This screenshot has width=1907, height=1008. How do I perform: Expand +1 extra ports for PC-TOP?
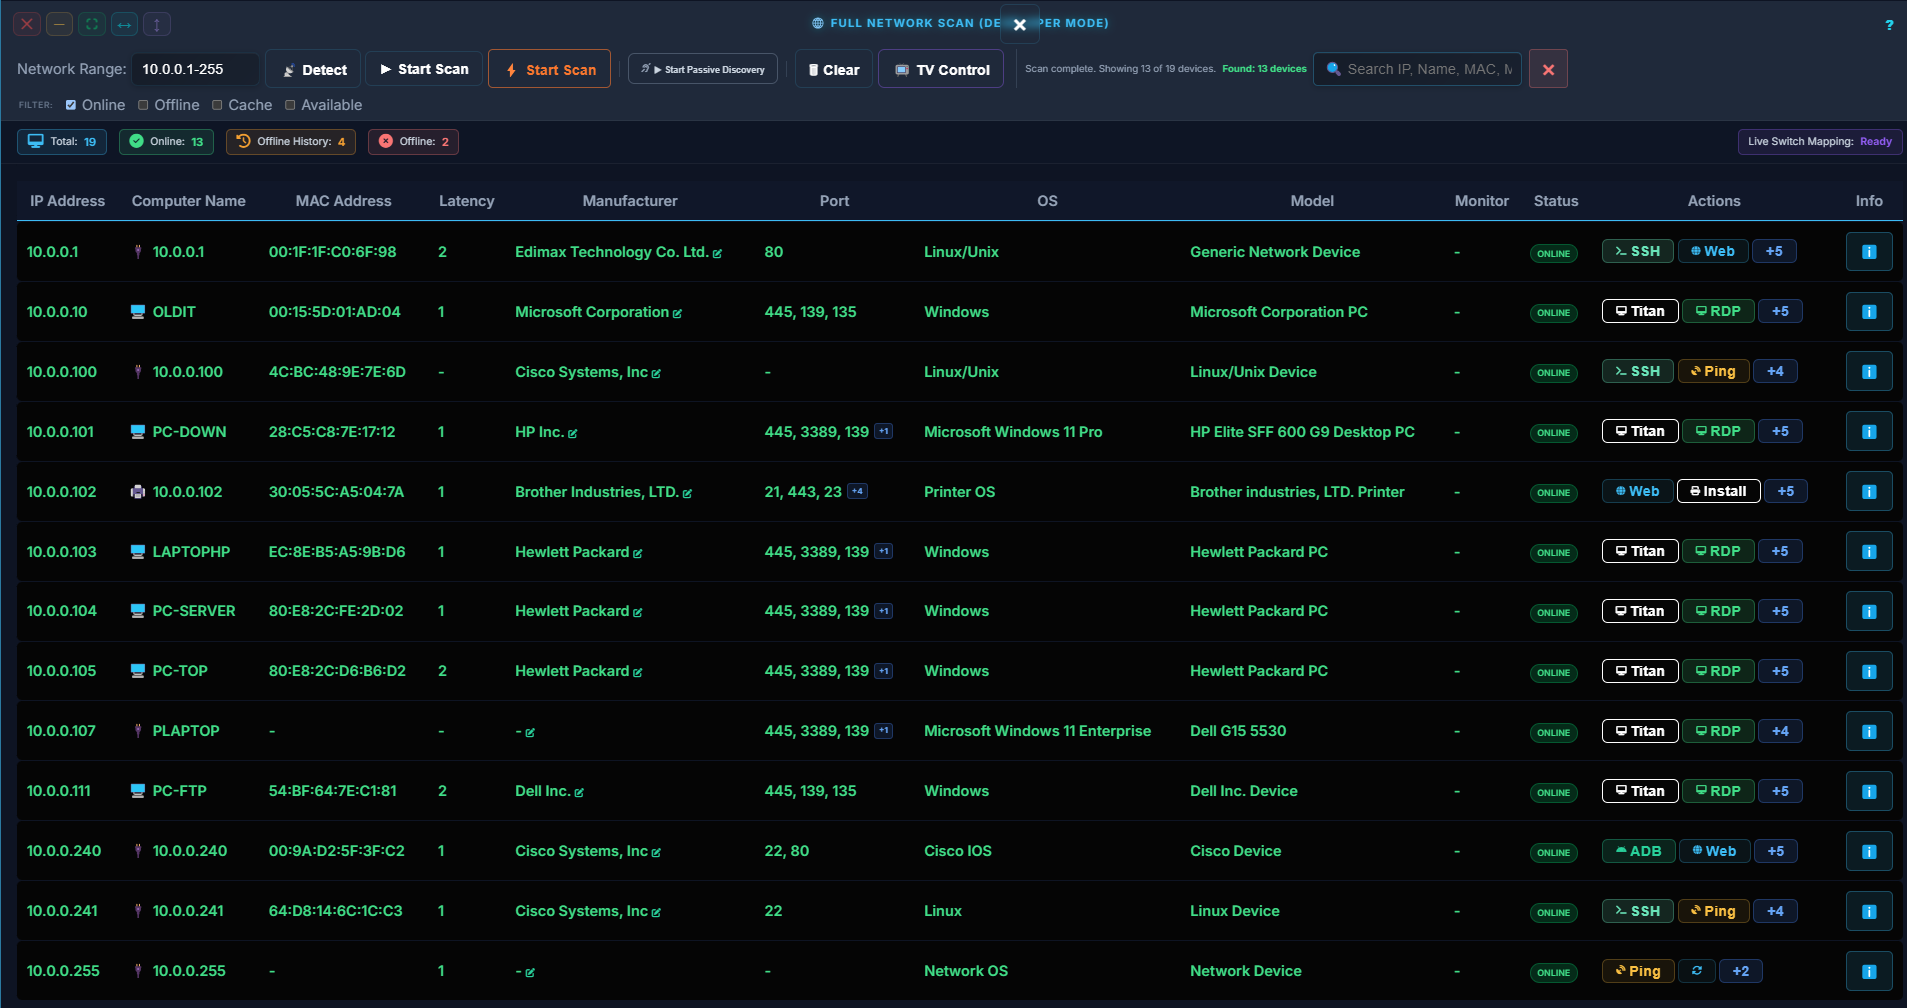[x=884, y=671]
